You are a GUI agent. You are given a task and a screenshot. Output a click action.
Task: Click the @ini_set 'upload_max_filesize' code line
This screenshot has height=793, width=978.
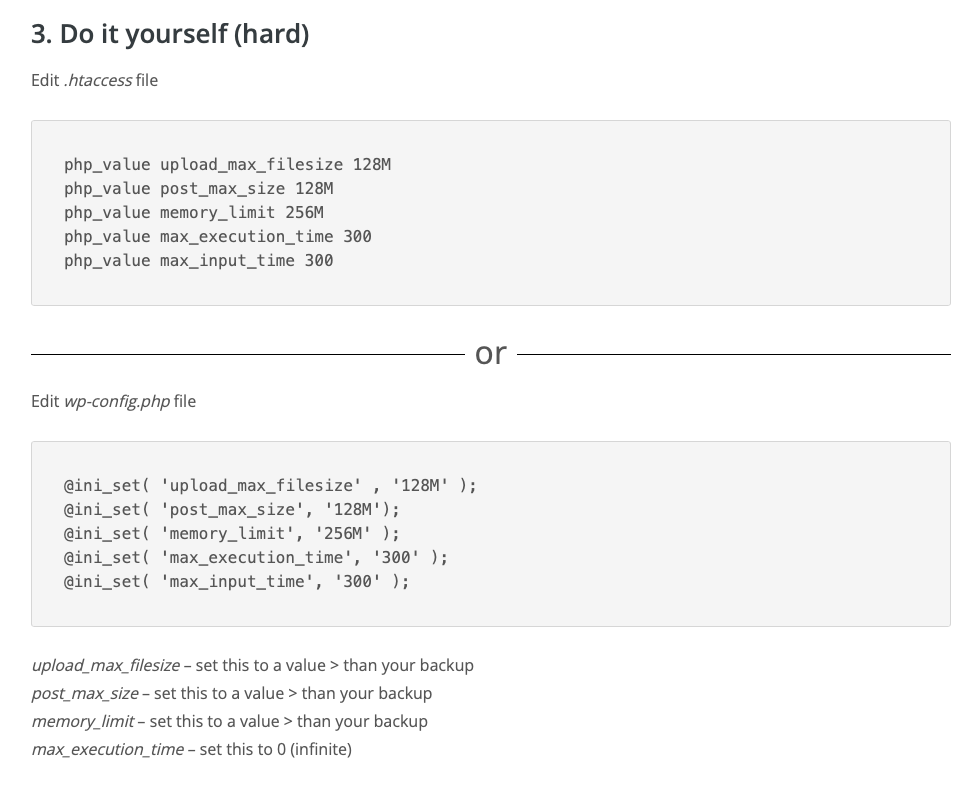click(x=270, y=485)
